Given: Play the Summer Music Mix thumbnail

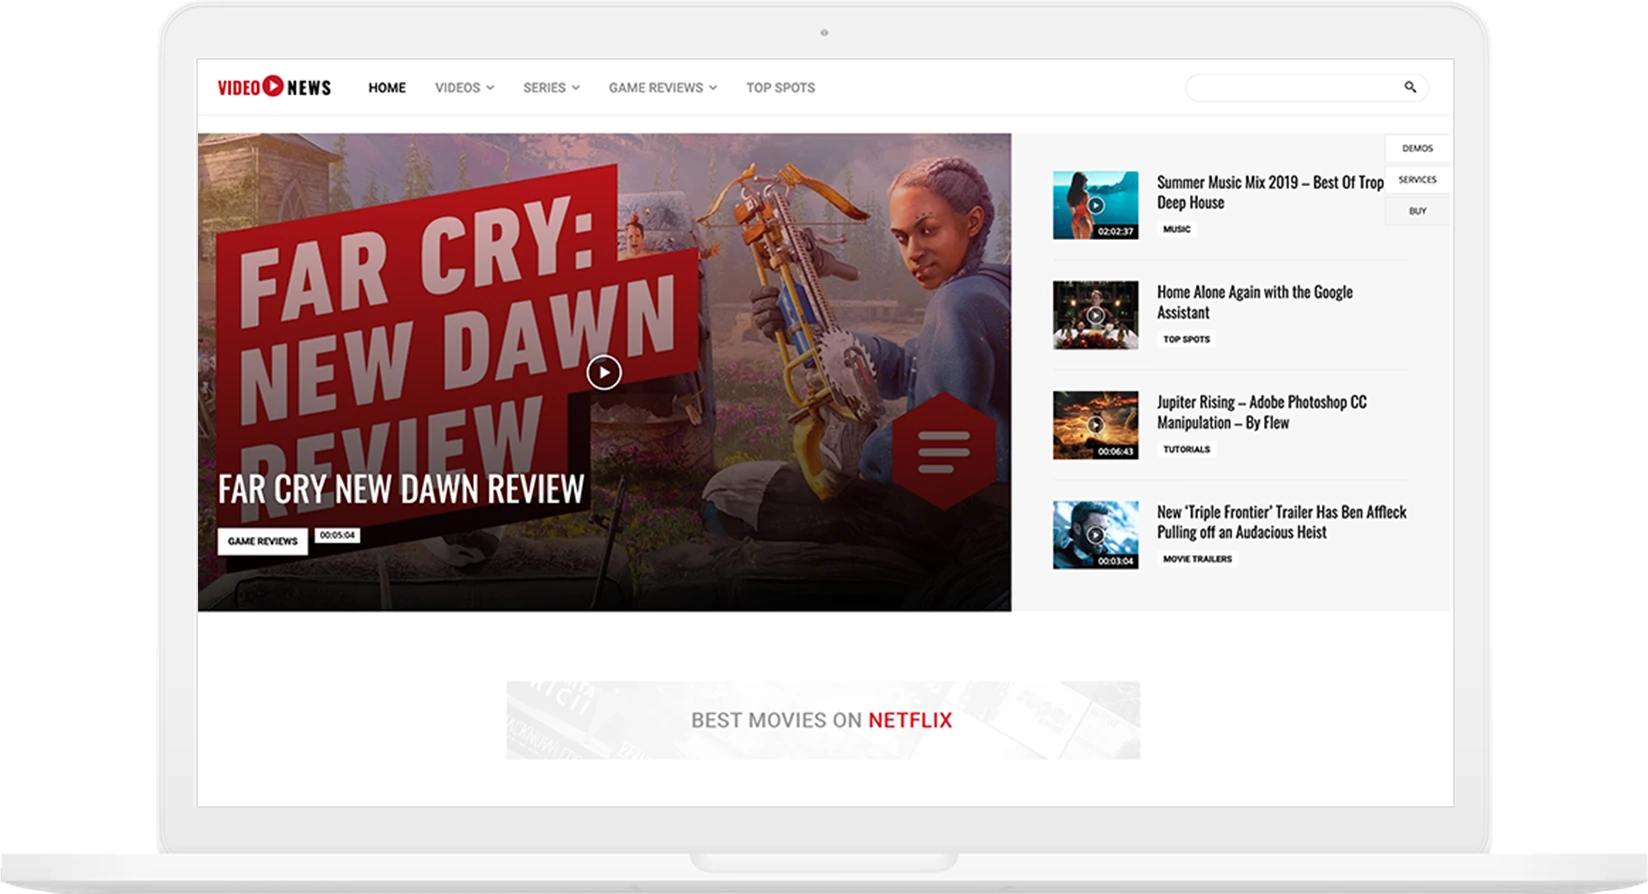Looking at the screenshot, I should 1095,205.
